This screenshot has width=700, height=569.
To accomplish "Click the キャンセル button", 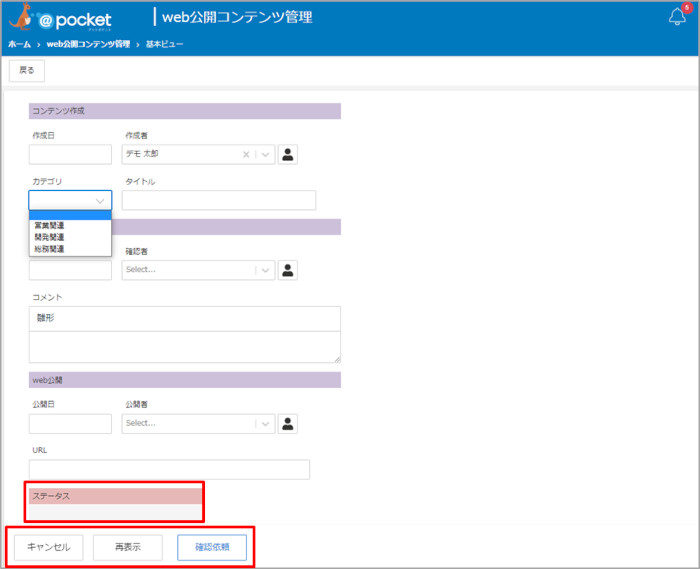I will coord(49,547).
